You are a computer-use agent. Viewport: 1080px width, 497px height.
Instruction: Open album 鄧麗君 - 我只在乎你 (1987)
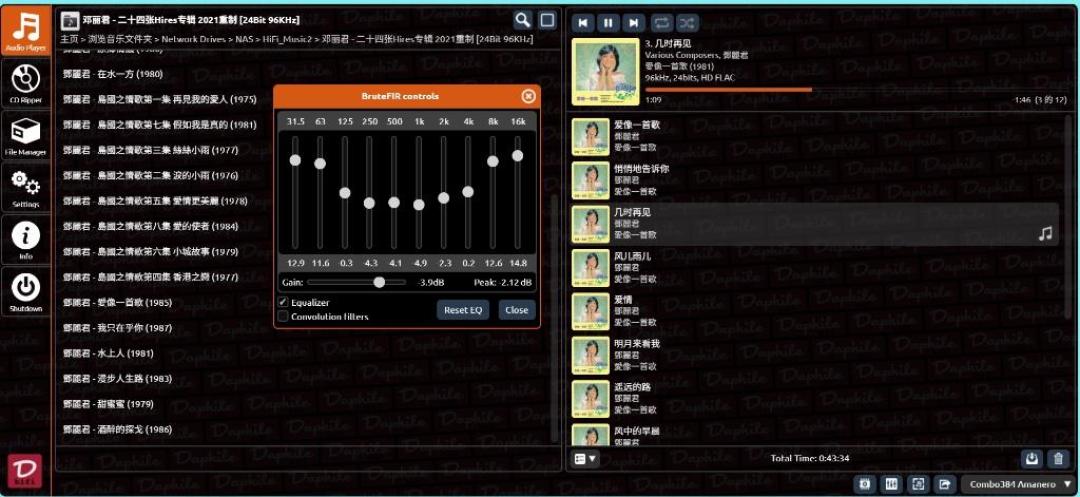pos(117,328)
